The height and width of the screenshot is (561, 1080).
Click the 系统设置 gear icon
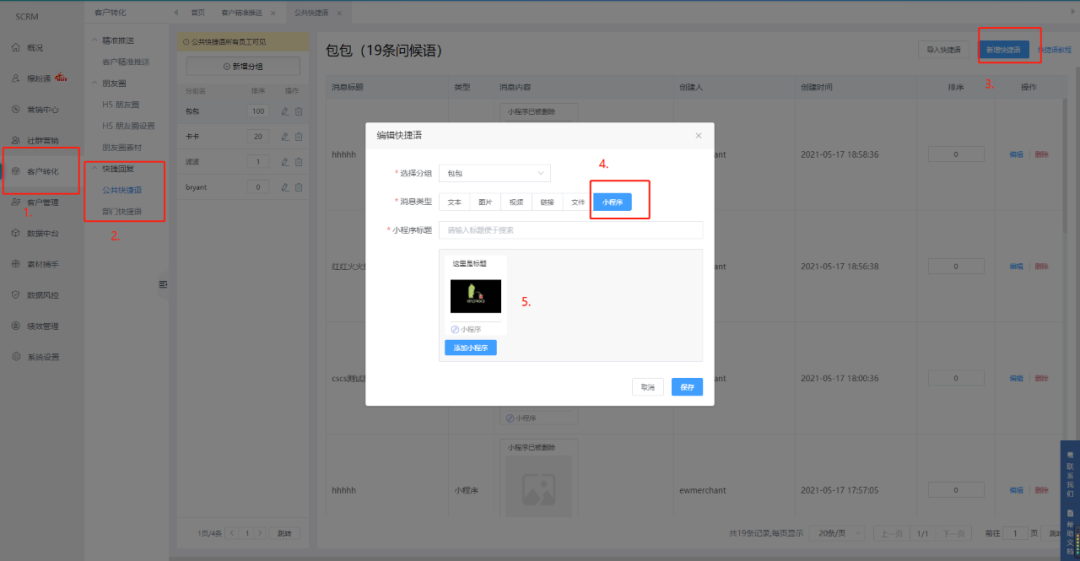click(16, 357)
